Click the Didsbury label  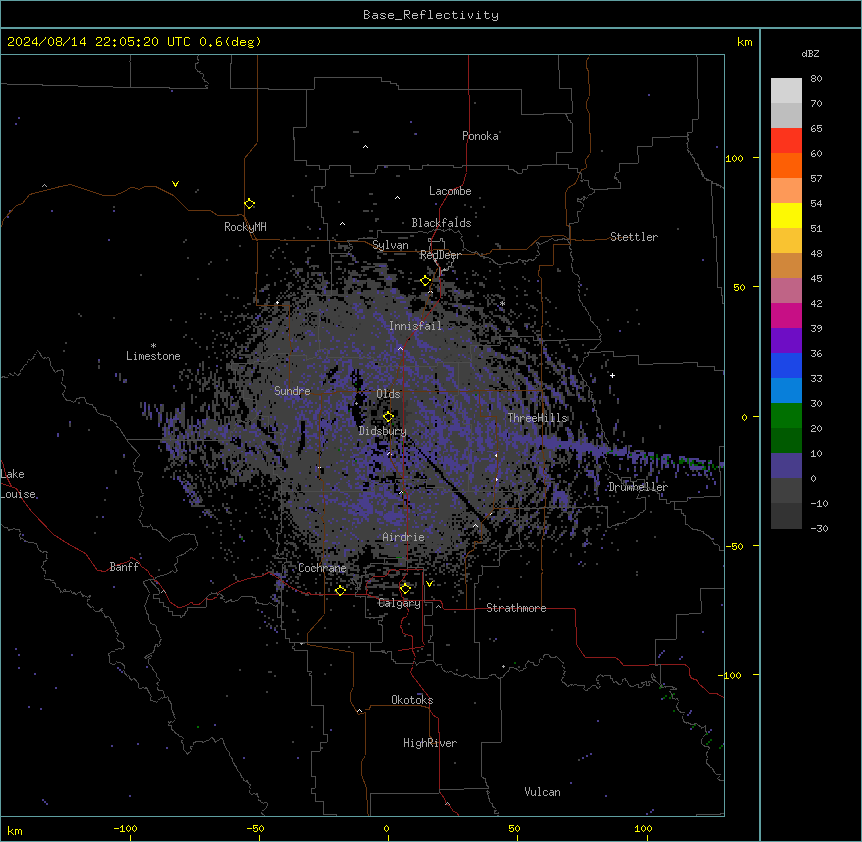[x=383, y=431]
